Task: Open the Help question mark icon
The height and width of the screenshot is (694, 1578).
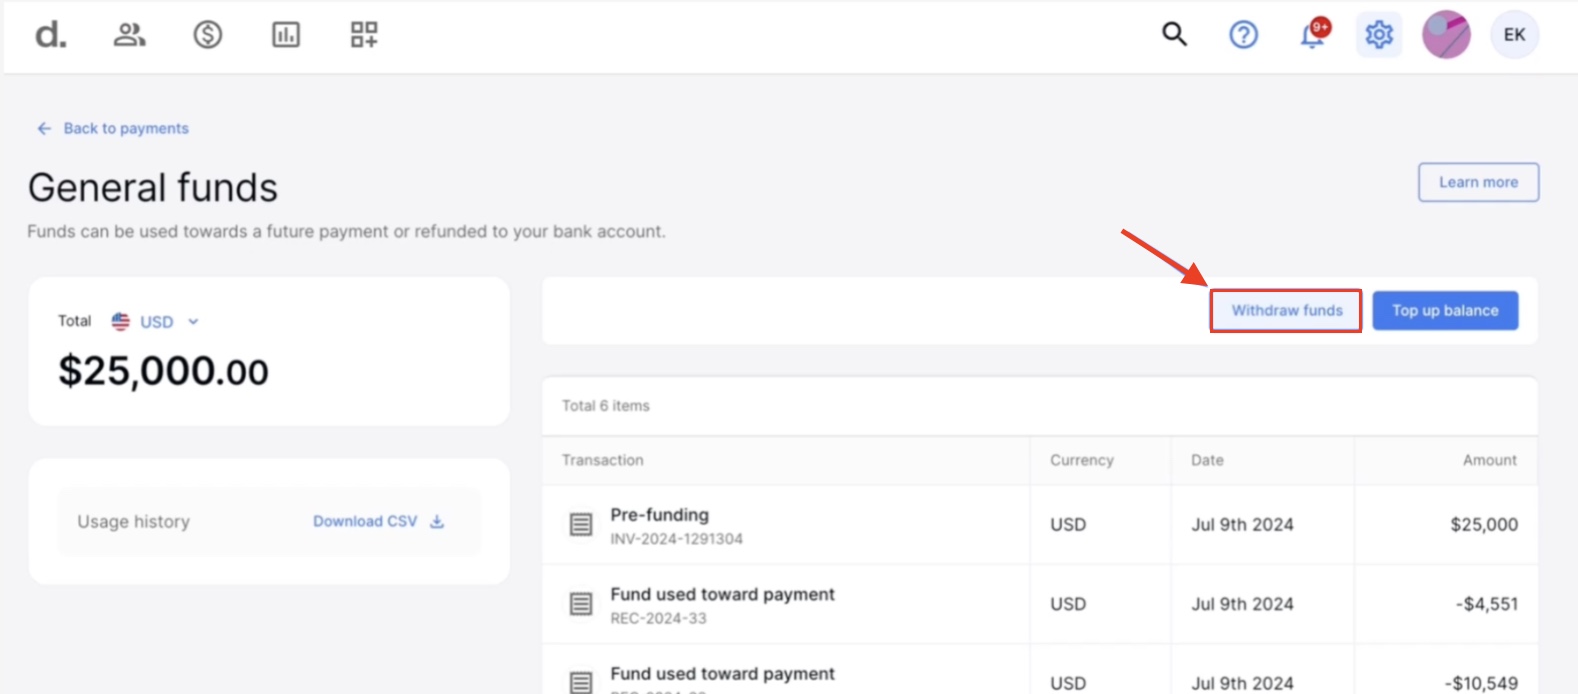Action: pos(1243,34)
